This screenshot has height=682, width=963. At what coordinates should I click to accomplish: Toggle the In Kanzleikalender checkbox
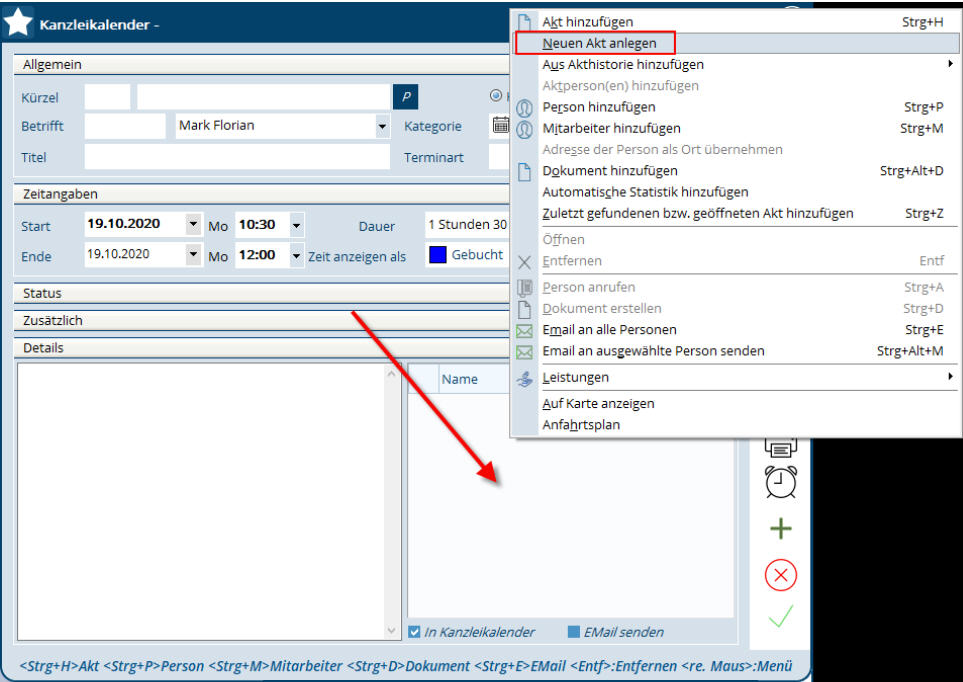pos(415,632)
